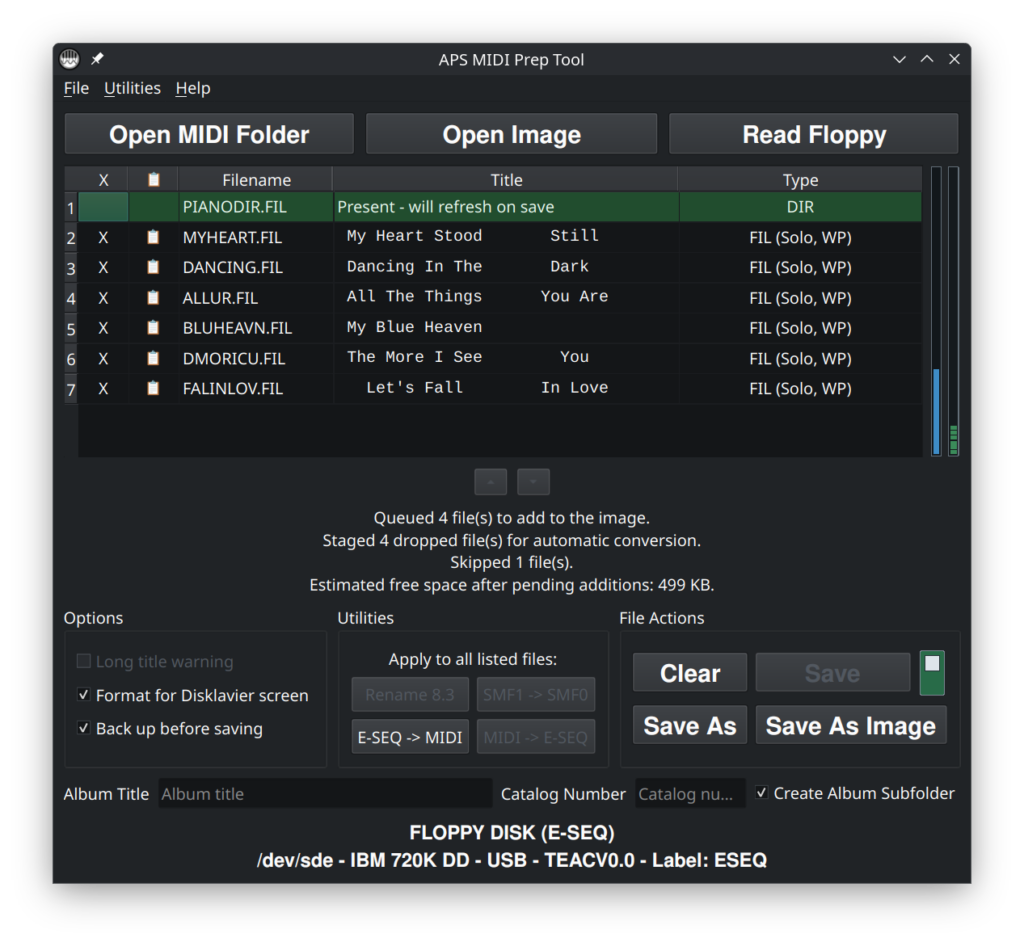Click the SMF1 -> SMF0 button
1024x946 pixels.
click(x=536, y=695)
